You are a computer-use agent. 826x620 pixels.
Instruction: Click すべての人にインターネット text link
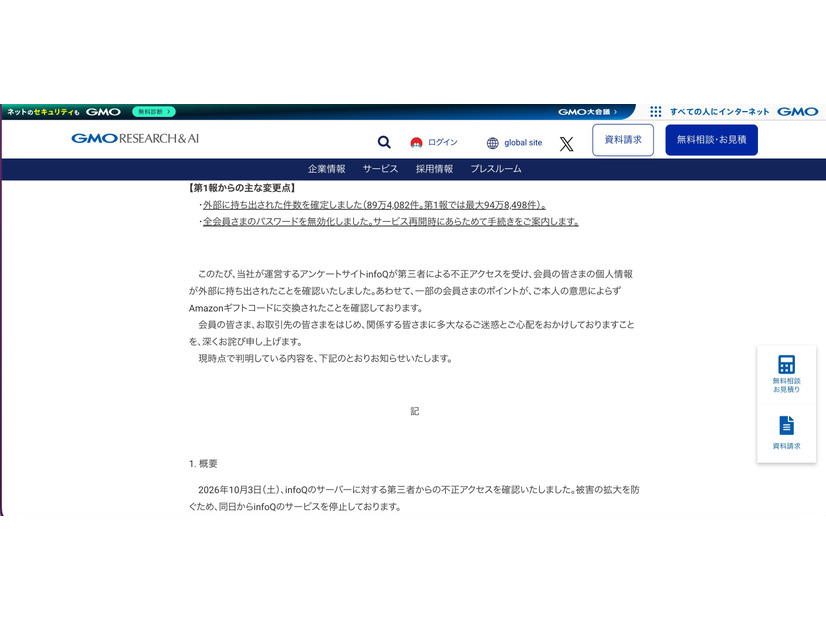pyautogui.click(x=720, y=112)
